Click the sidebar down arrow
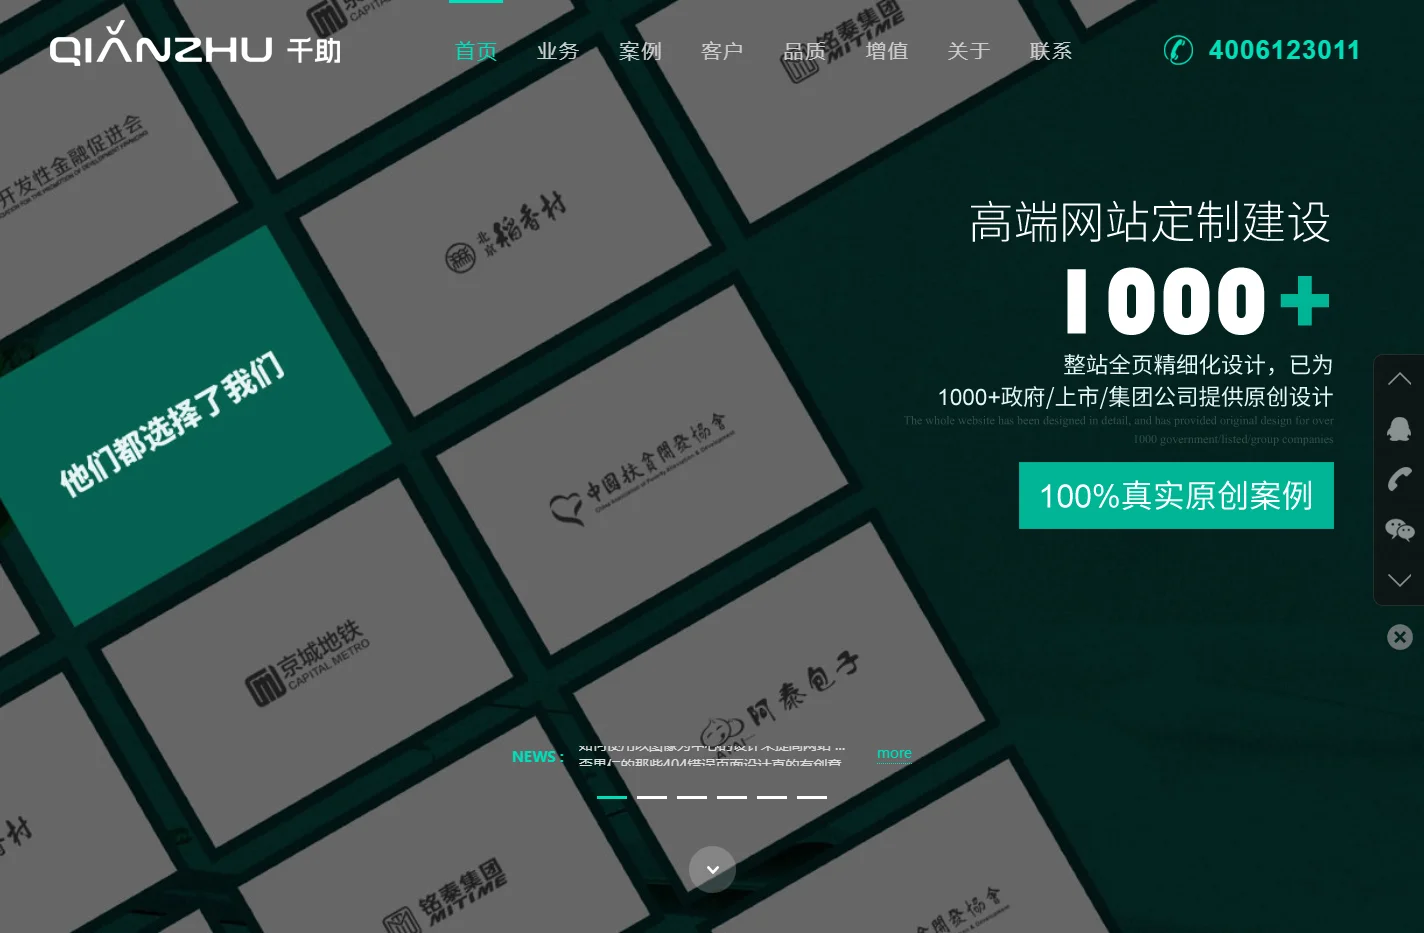1424x933 pixels. [x=1399, y=580]
